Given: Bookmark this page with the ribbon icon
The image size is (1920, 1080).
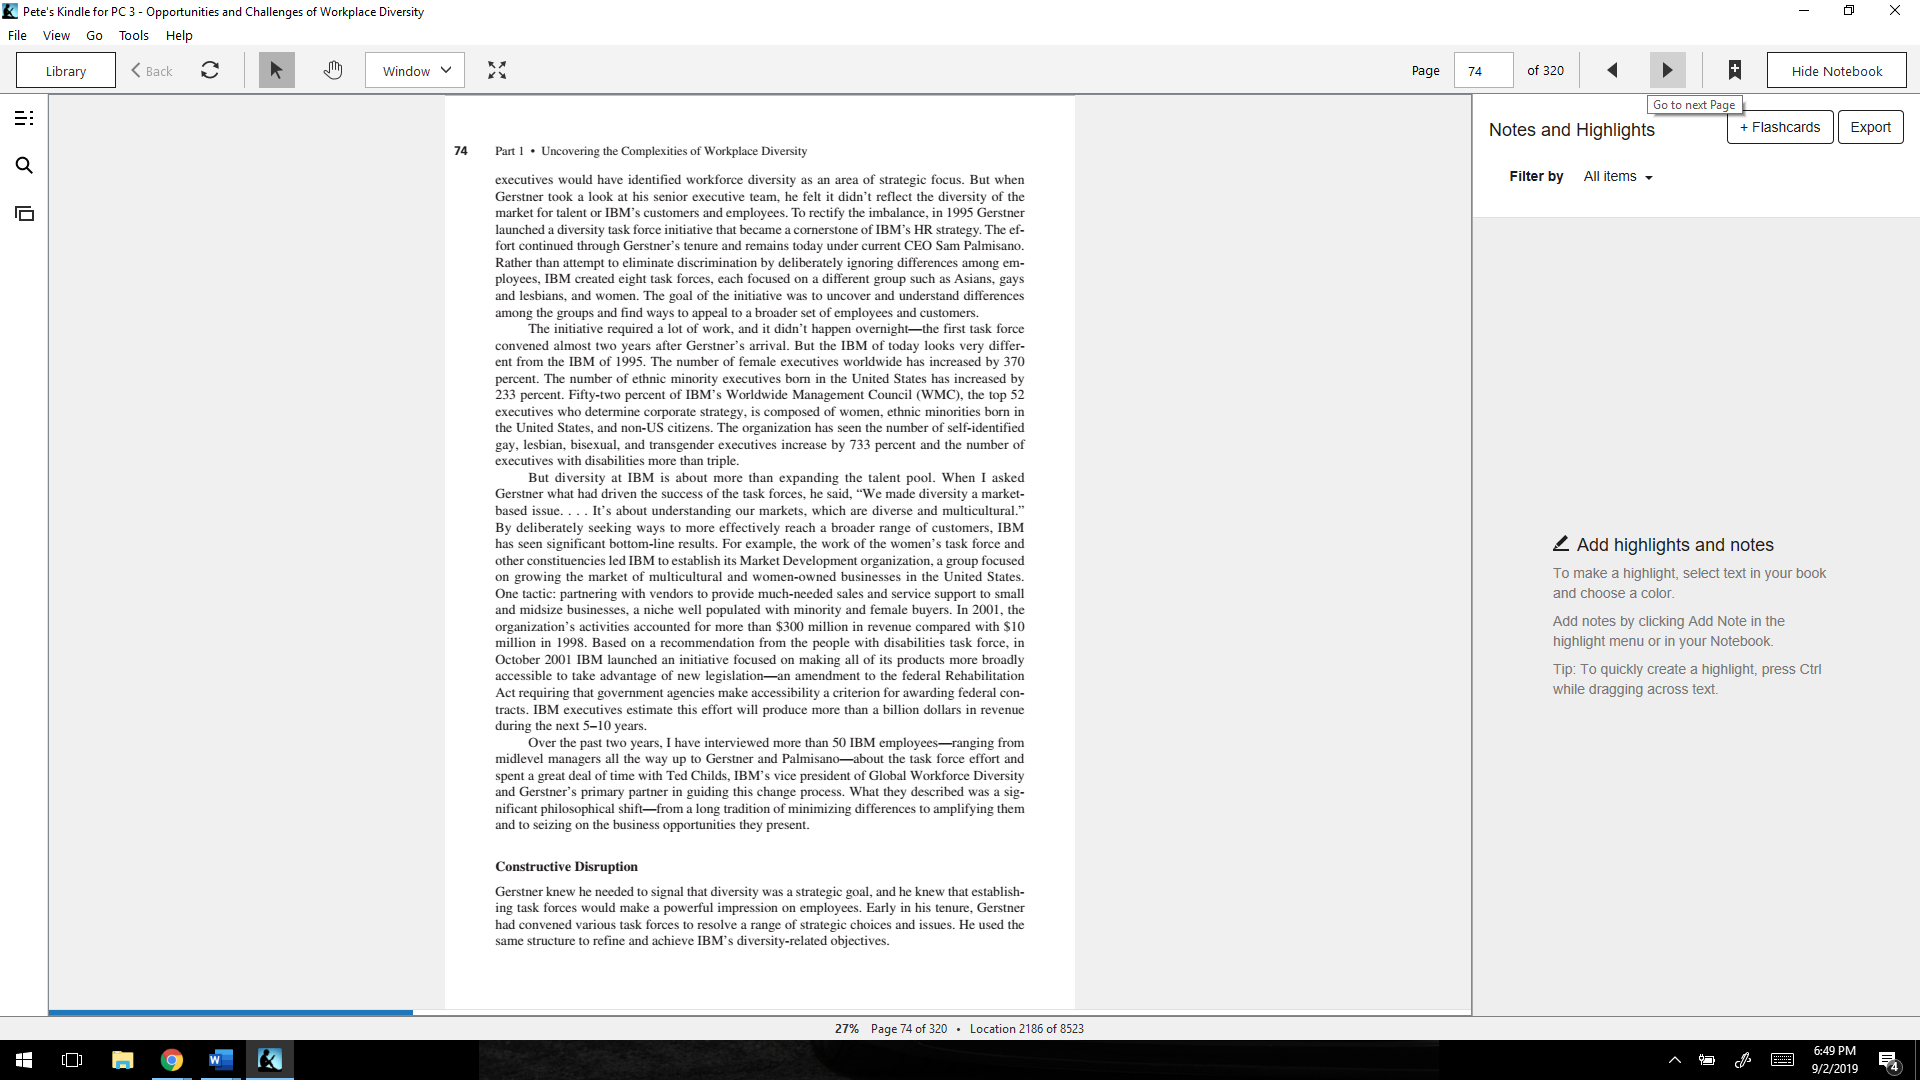Looking at the screenshot, I should tap(1735, 70).
